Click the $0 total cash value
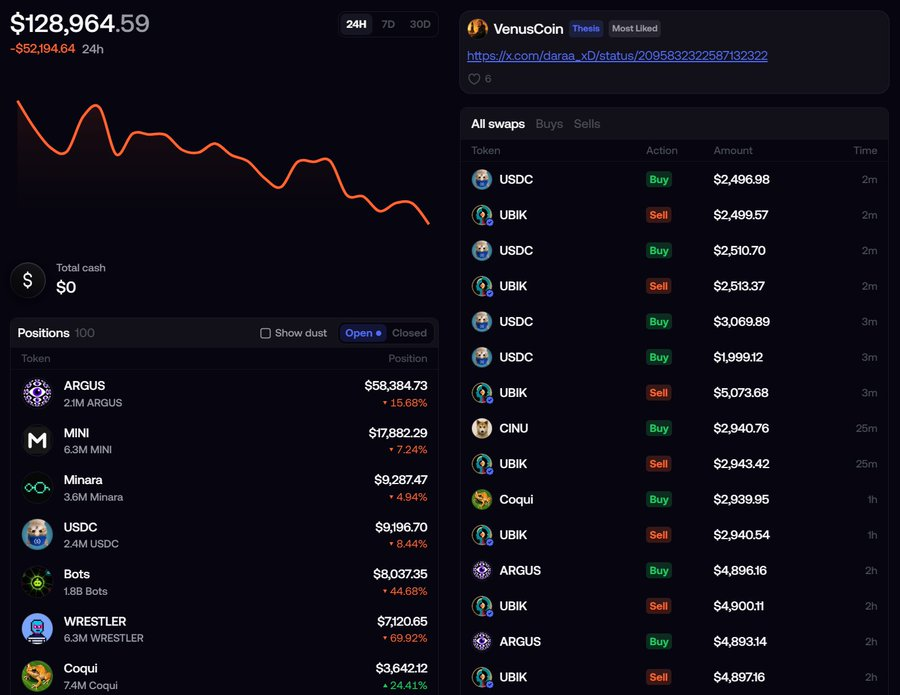Screen dimensions: 900x695 [66, 287]
